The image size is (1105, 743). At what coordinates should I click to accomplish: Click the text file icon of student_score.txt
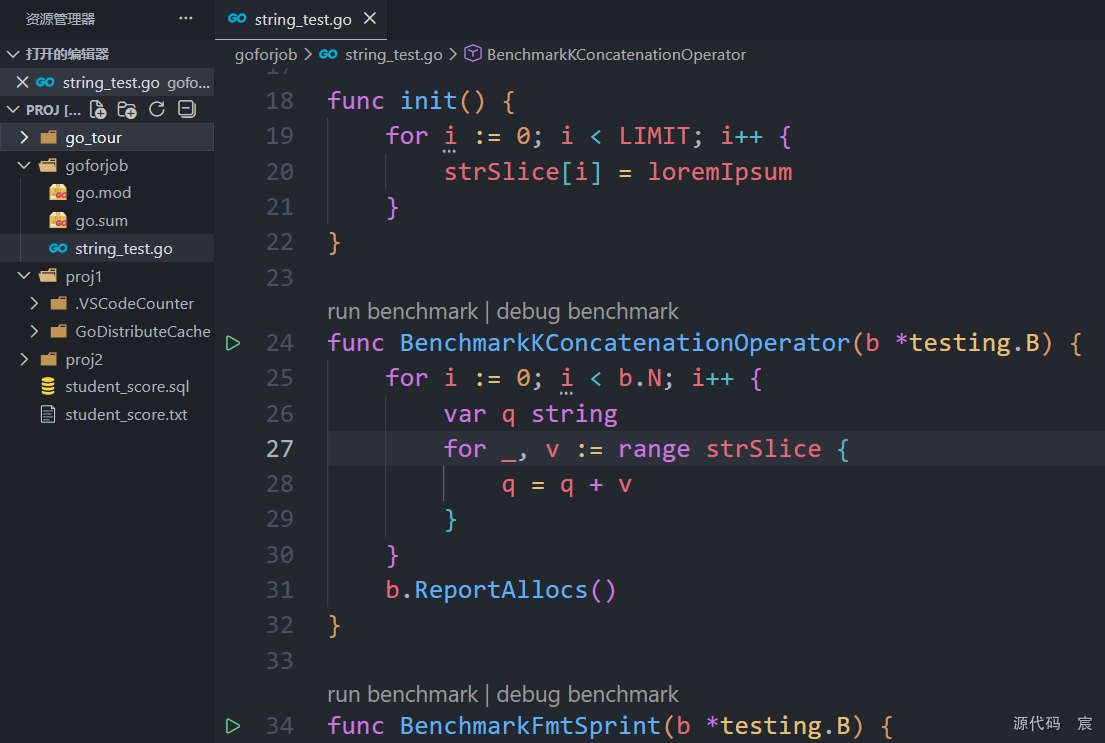coord(48,415)
